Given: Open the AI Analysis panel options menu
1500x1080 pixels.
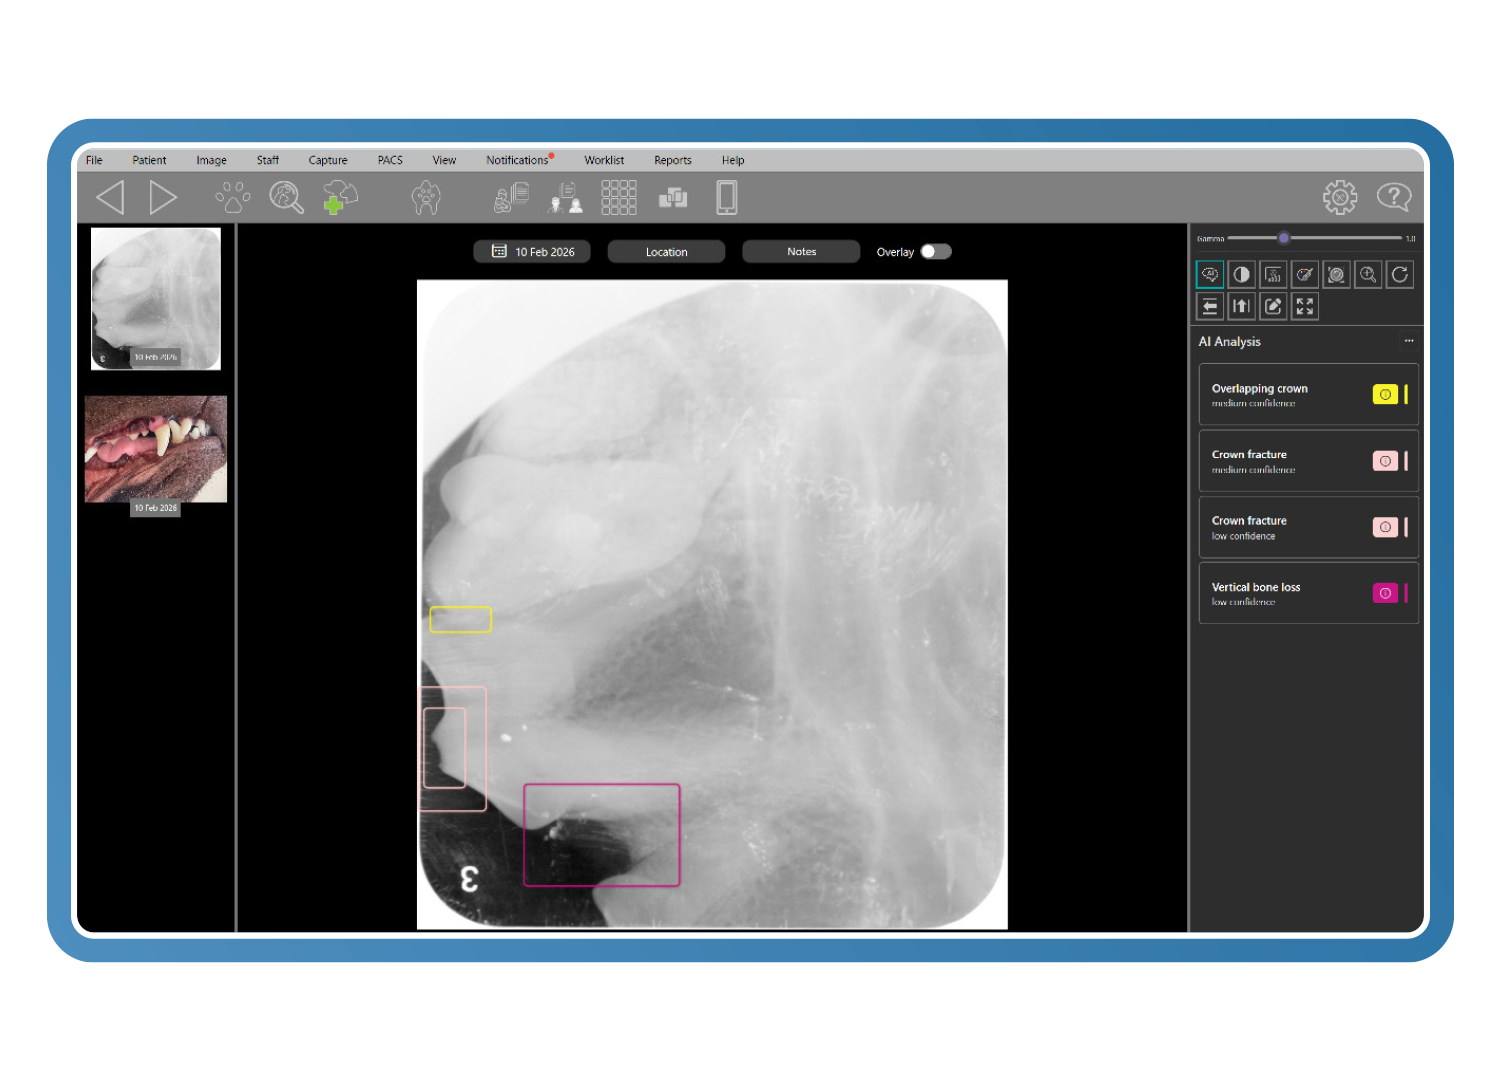Looking at the screenshot, I should (x=1409, y=341).
